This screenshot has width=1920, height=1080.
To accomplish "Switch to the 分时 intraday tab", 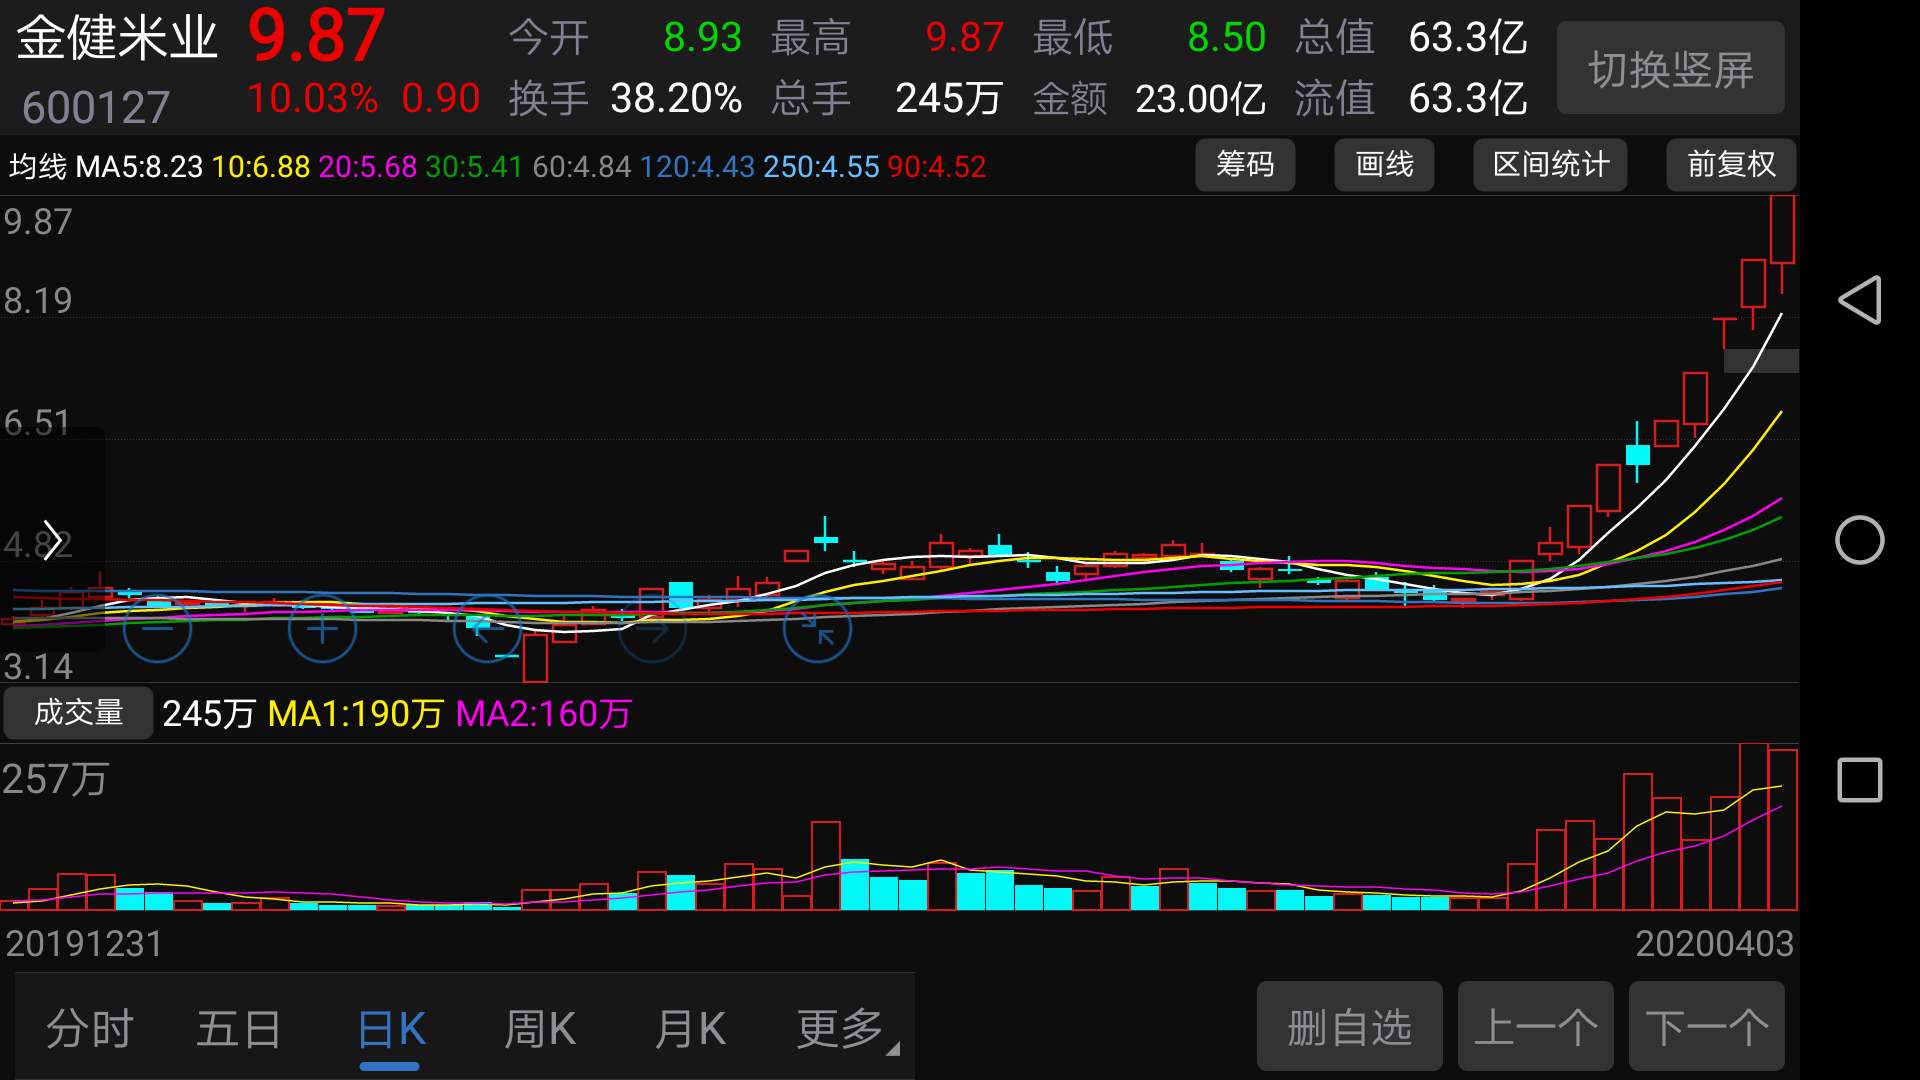I will [x=89, y=1028].
